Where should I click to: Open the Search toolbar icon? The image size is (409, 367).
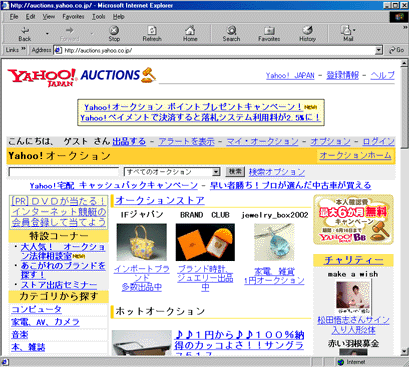point(231,34)
